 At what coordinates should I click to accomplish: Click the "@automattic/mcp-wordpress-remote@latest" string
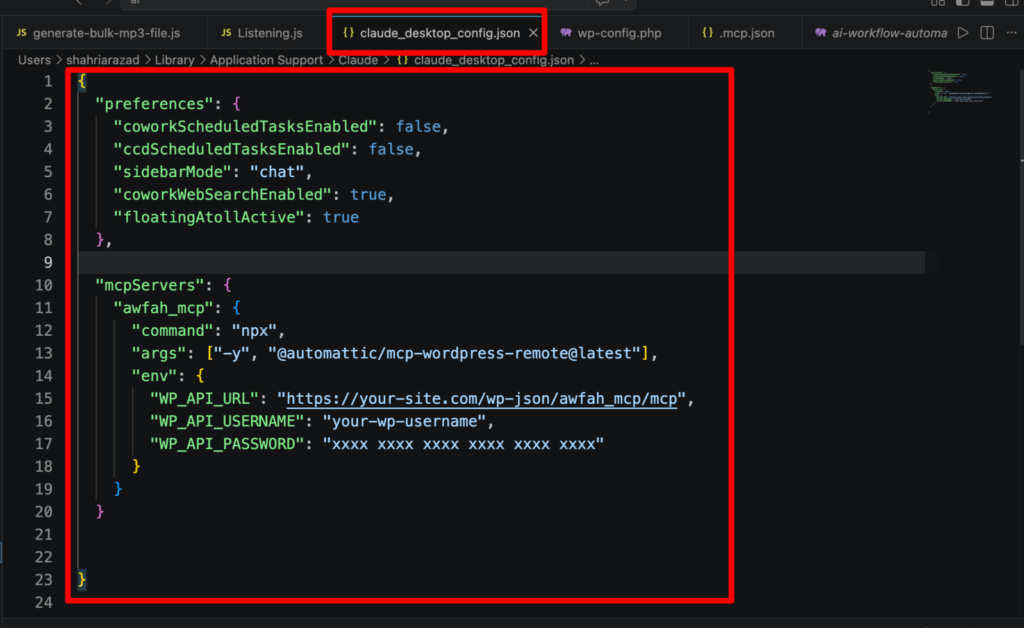pyautogui.click(x=454, y=353)
